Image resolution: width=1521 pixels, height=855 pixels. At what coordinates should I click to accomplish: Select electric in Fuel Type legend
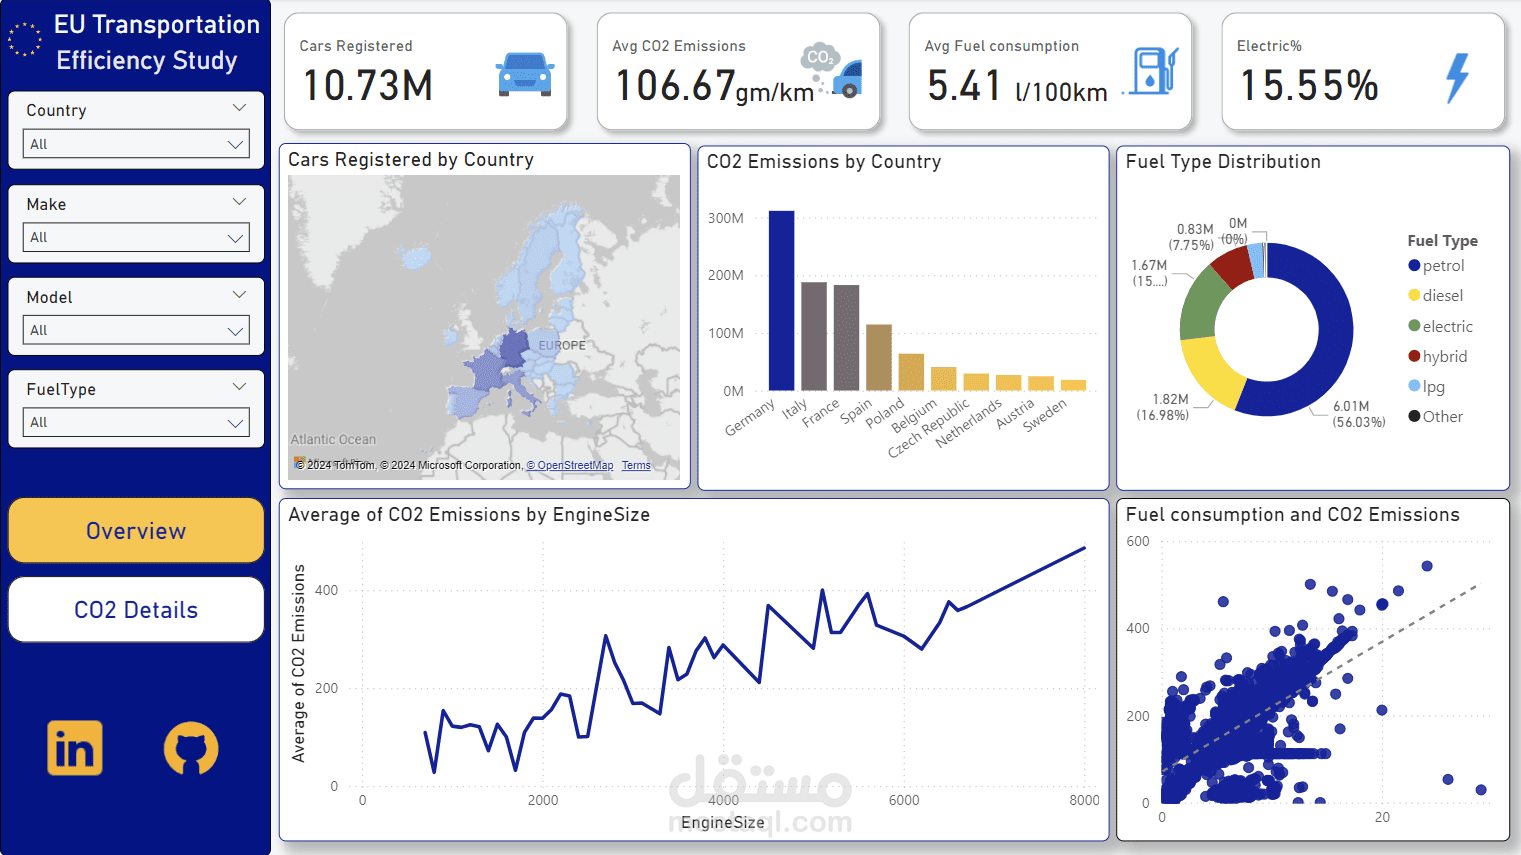tap(1440, 327)
